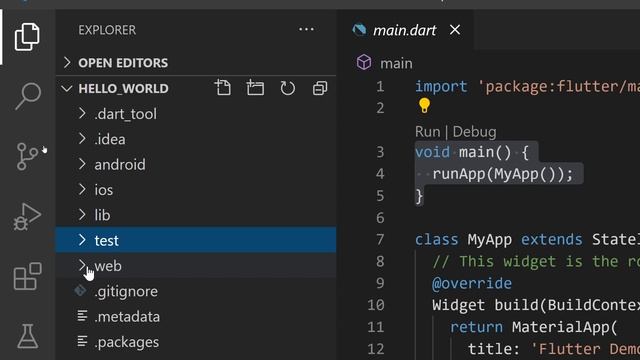Expand the .dart_tool folder
640x360 pixels.
(196, 114)
